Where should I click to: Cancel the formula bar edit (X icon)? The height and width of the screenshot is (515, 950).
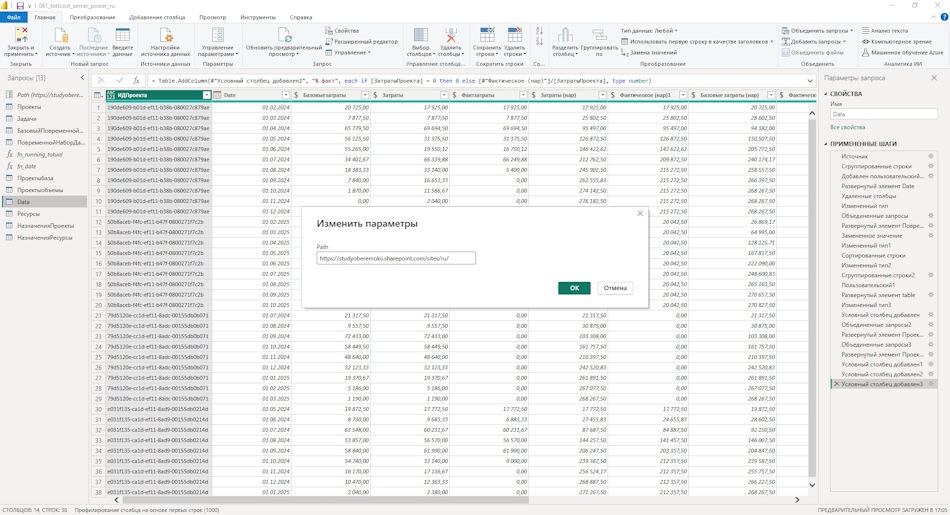pyautogui.click(x=101, y=81)
